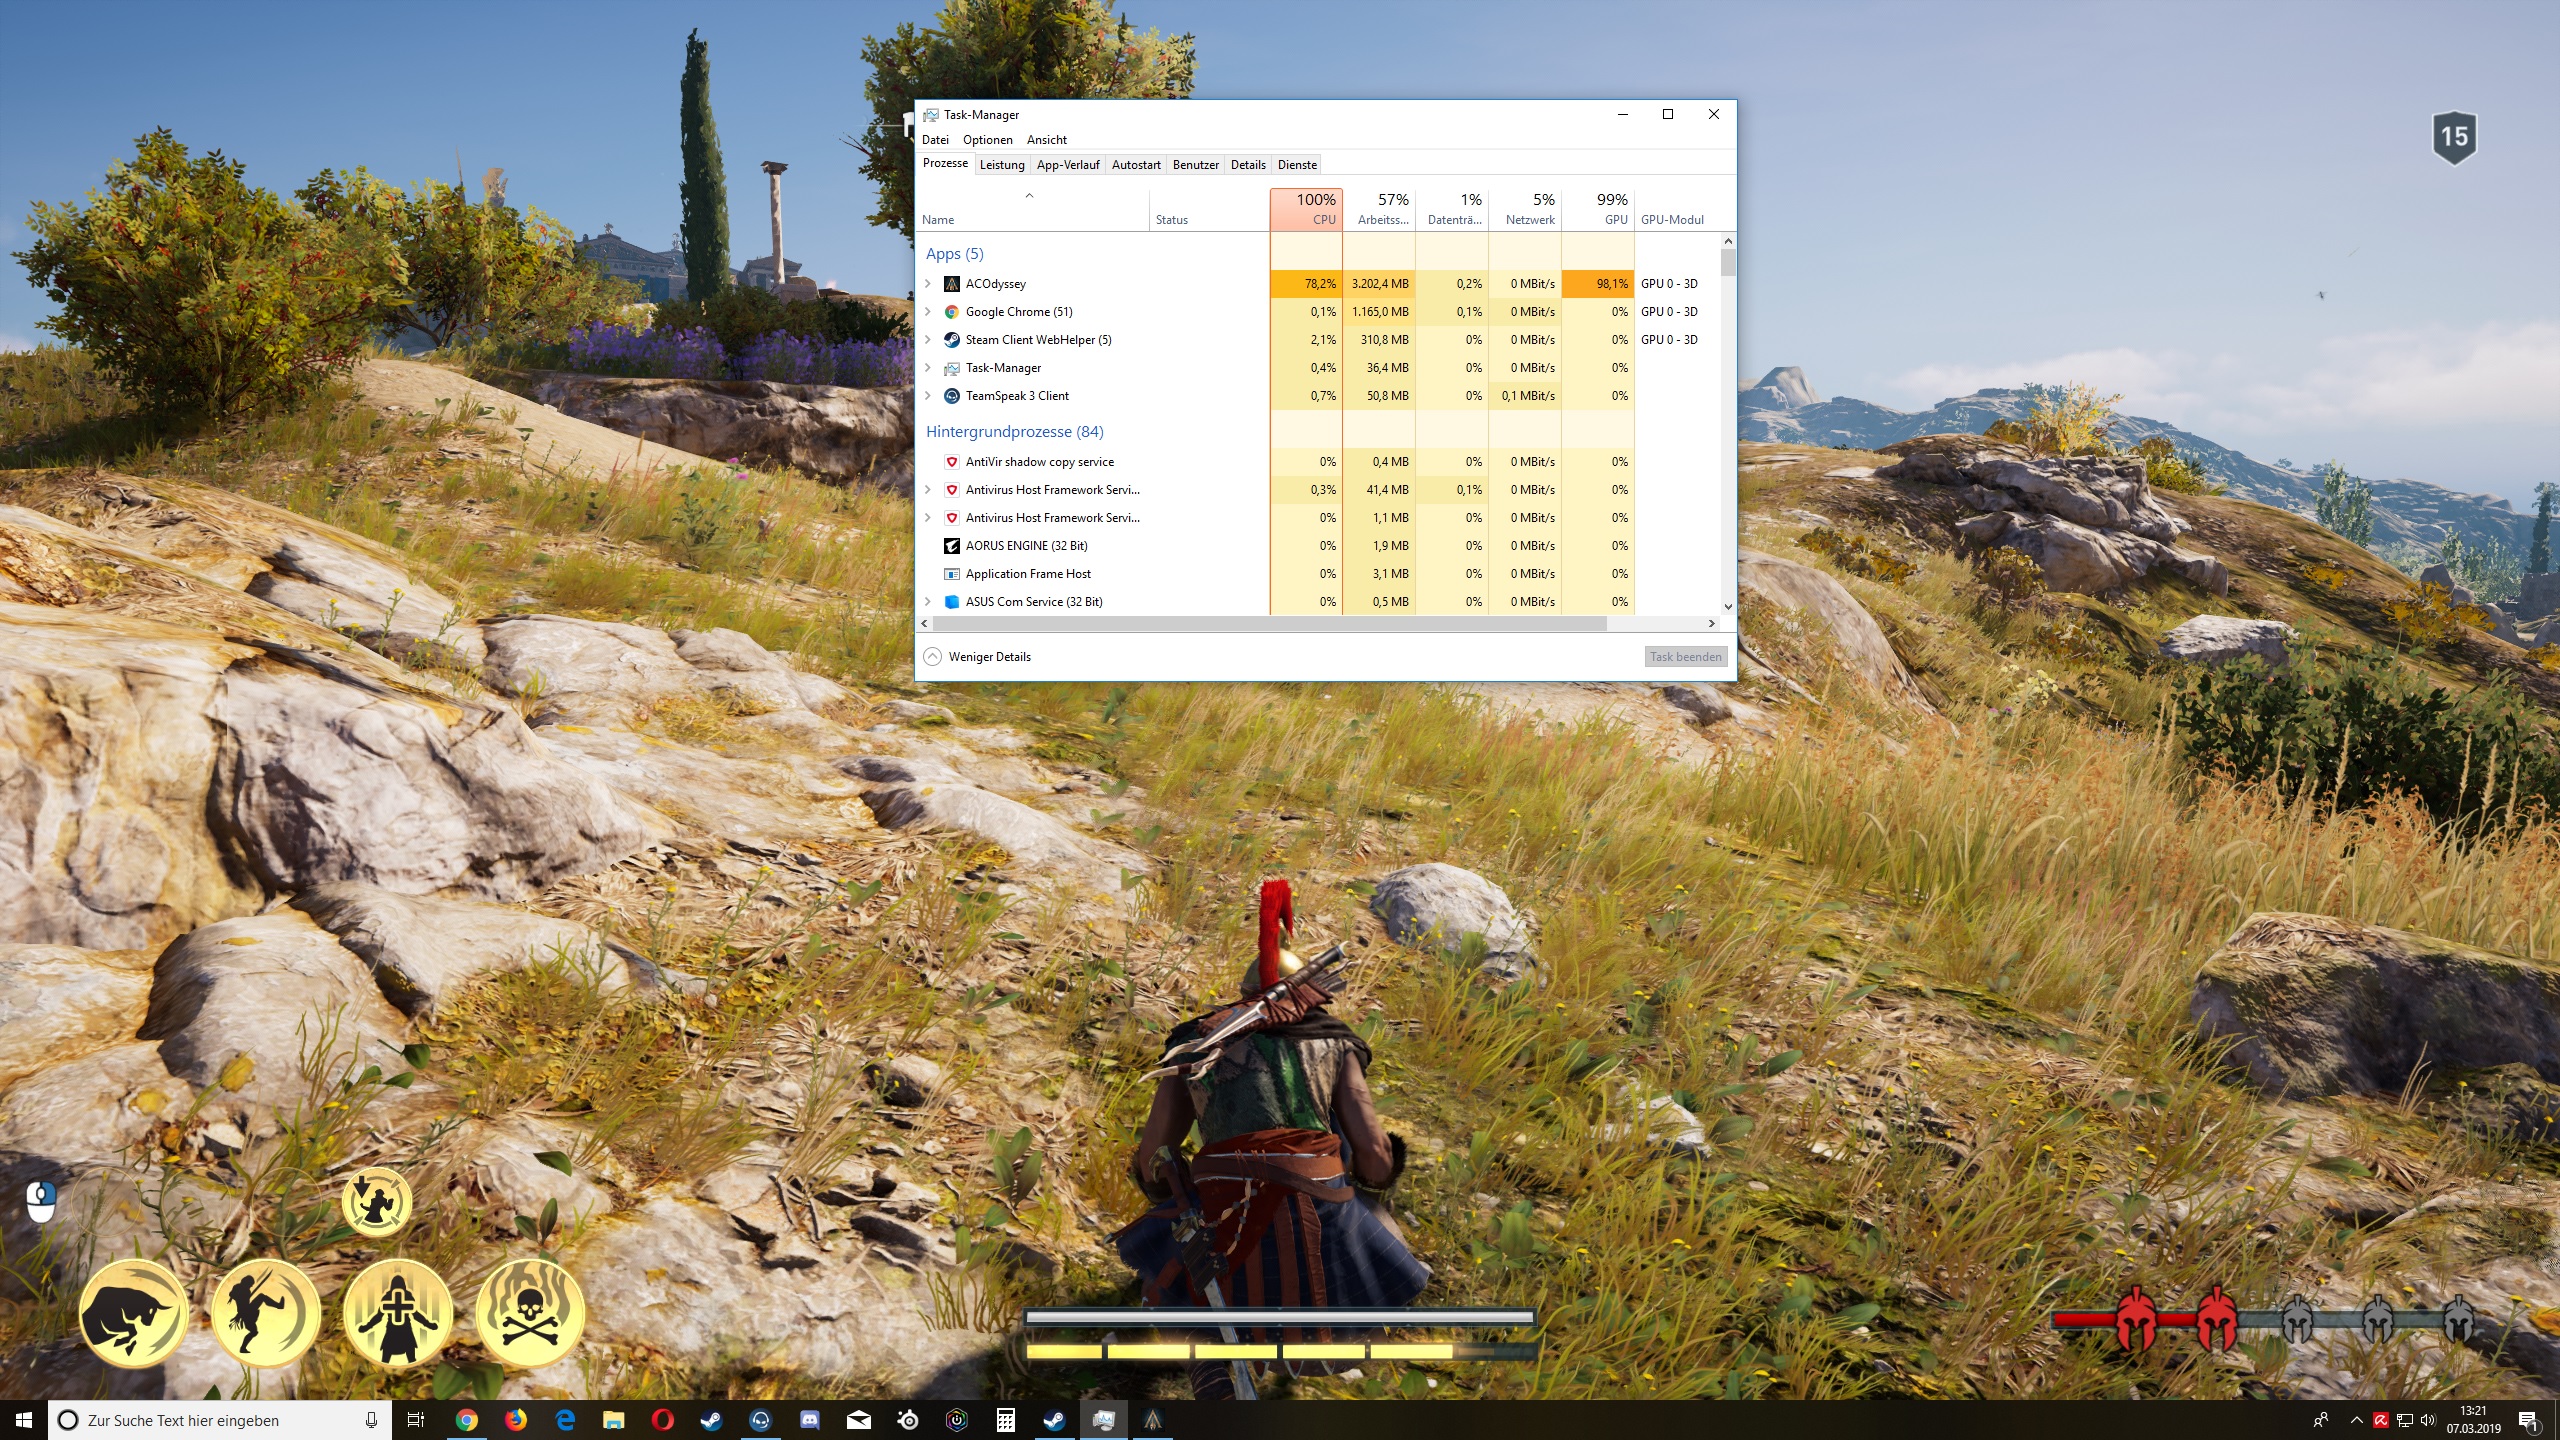Open Opera browser from taskbar
This screenshot has height=1440, width=2560.
tap(662, 1420)
